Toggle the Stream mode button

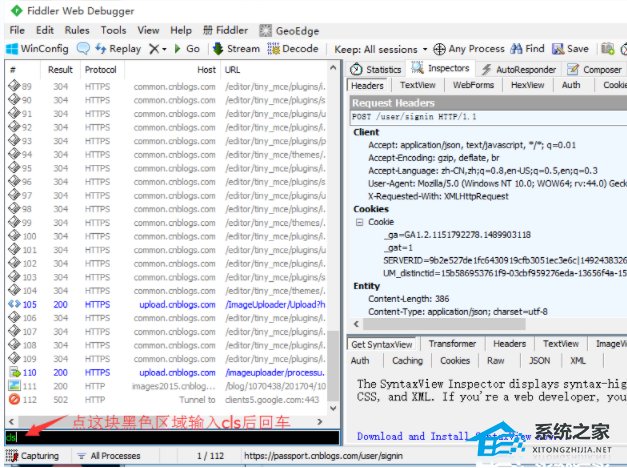coord(236,49)
